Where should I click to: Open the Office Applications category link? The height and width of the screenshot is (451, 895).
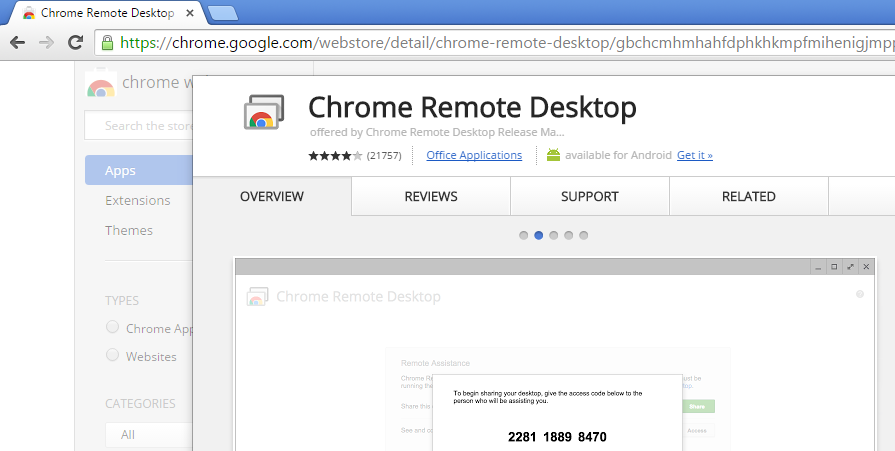474,155
